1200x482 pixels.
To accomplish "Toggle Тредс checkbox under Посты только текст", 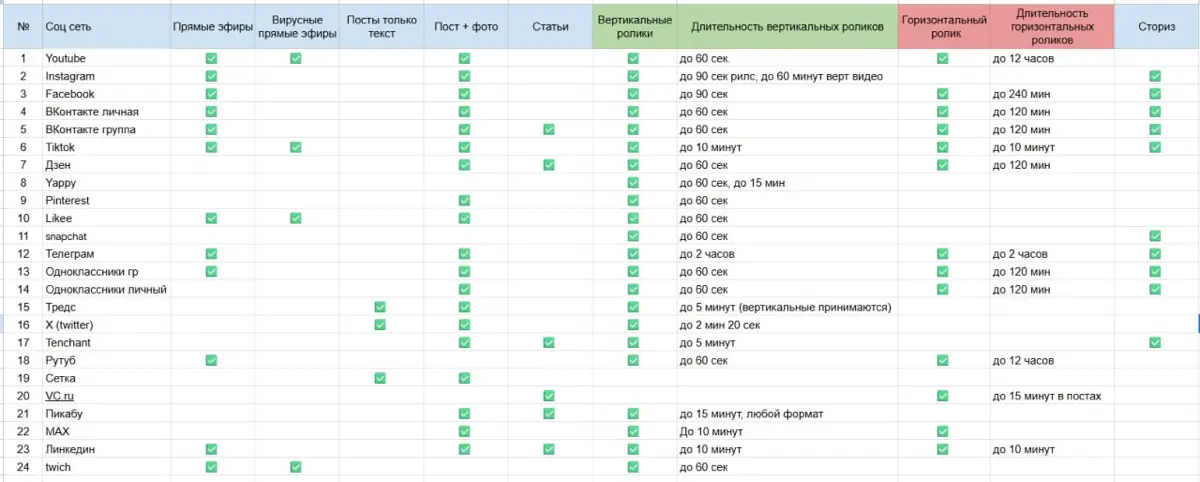I will tap(380, 307).
